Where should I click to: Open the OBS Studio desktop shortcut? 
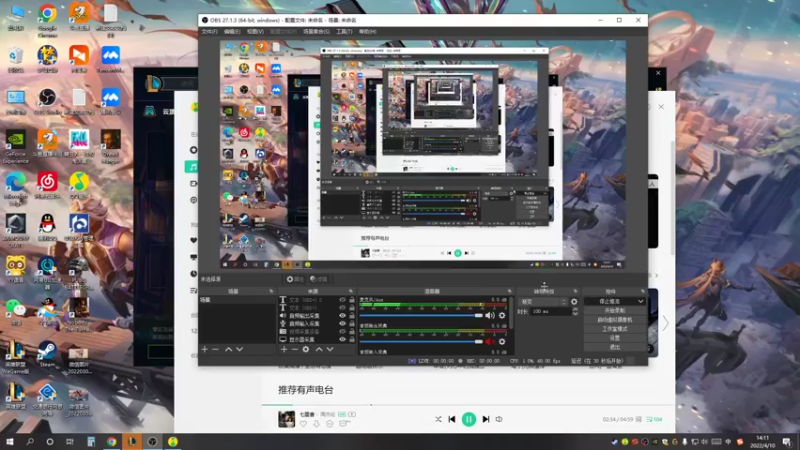47,101
